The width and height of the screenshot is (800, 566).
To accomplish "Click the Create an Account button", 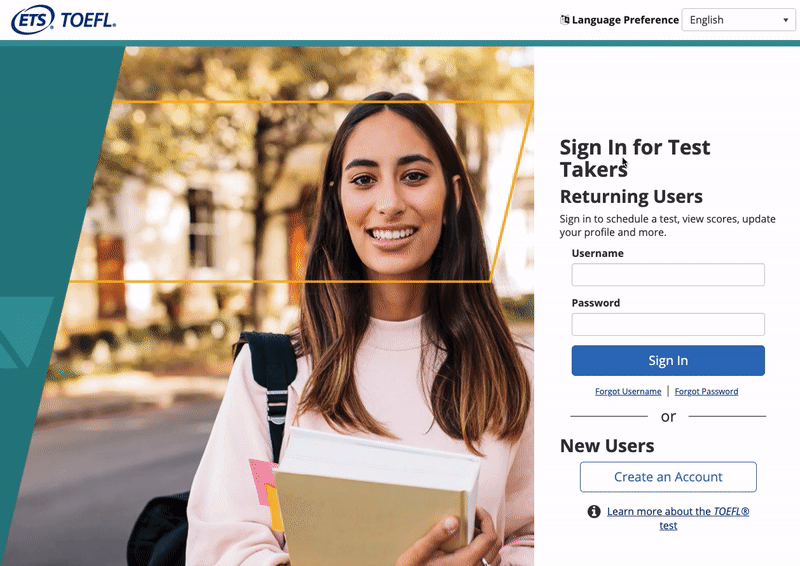I will 668,477.
